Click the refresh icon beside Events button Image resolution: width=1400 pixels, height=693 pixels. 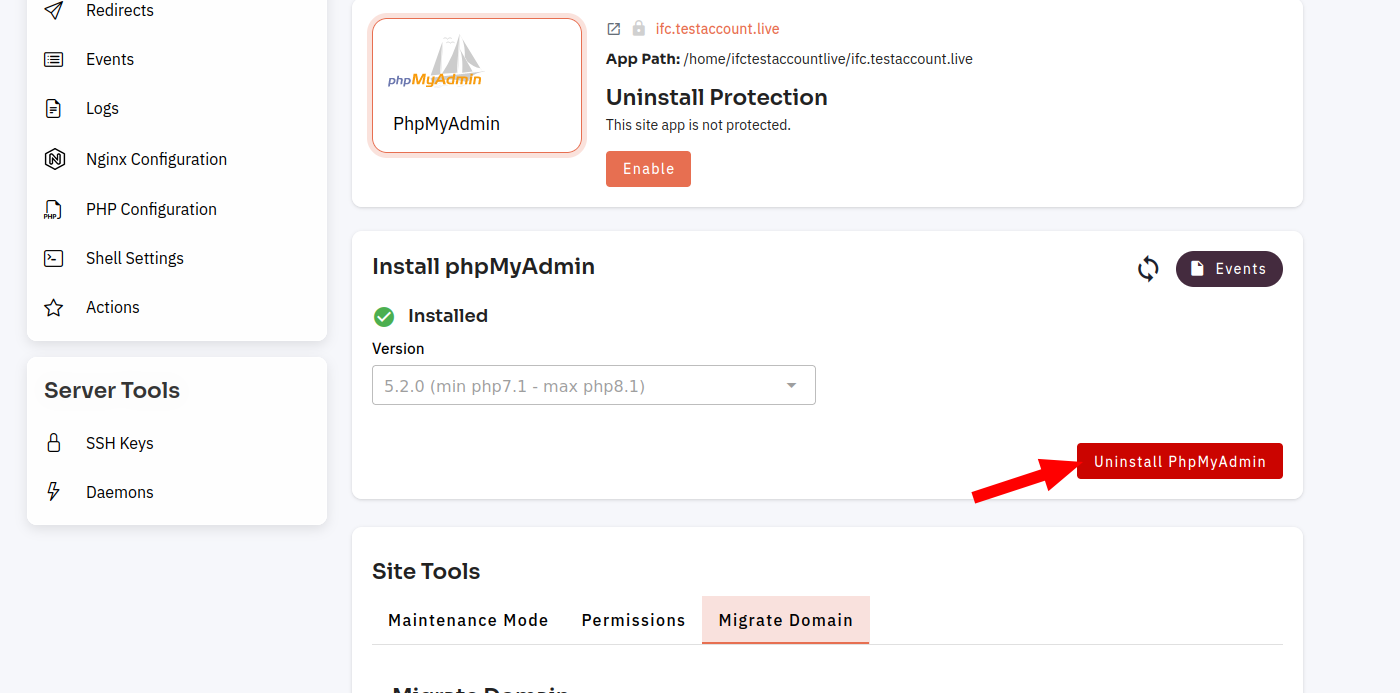coord(1148,269)
